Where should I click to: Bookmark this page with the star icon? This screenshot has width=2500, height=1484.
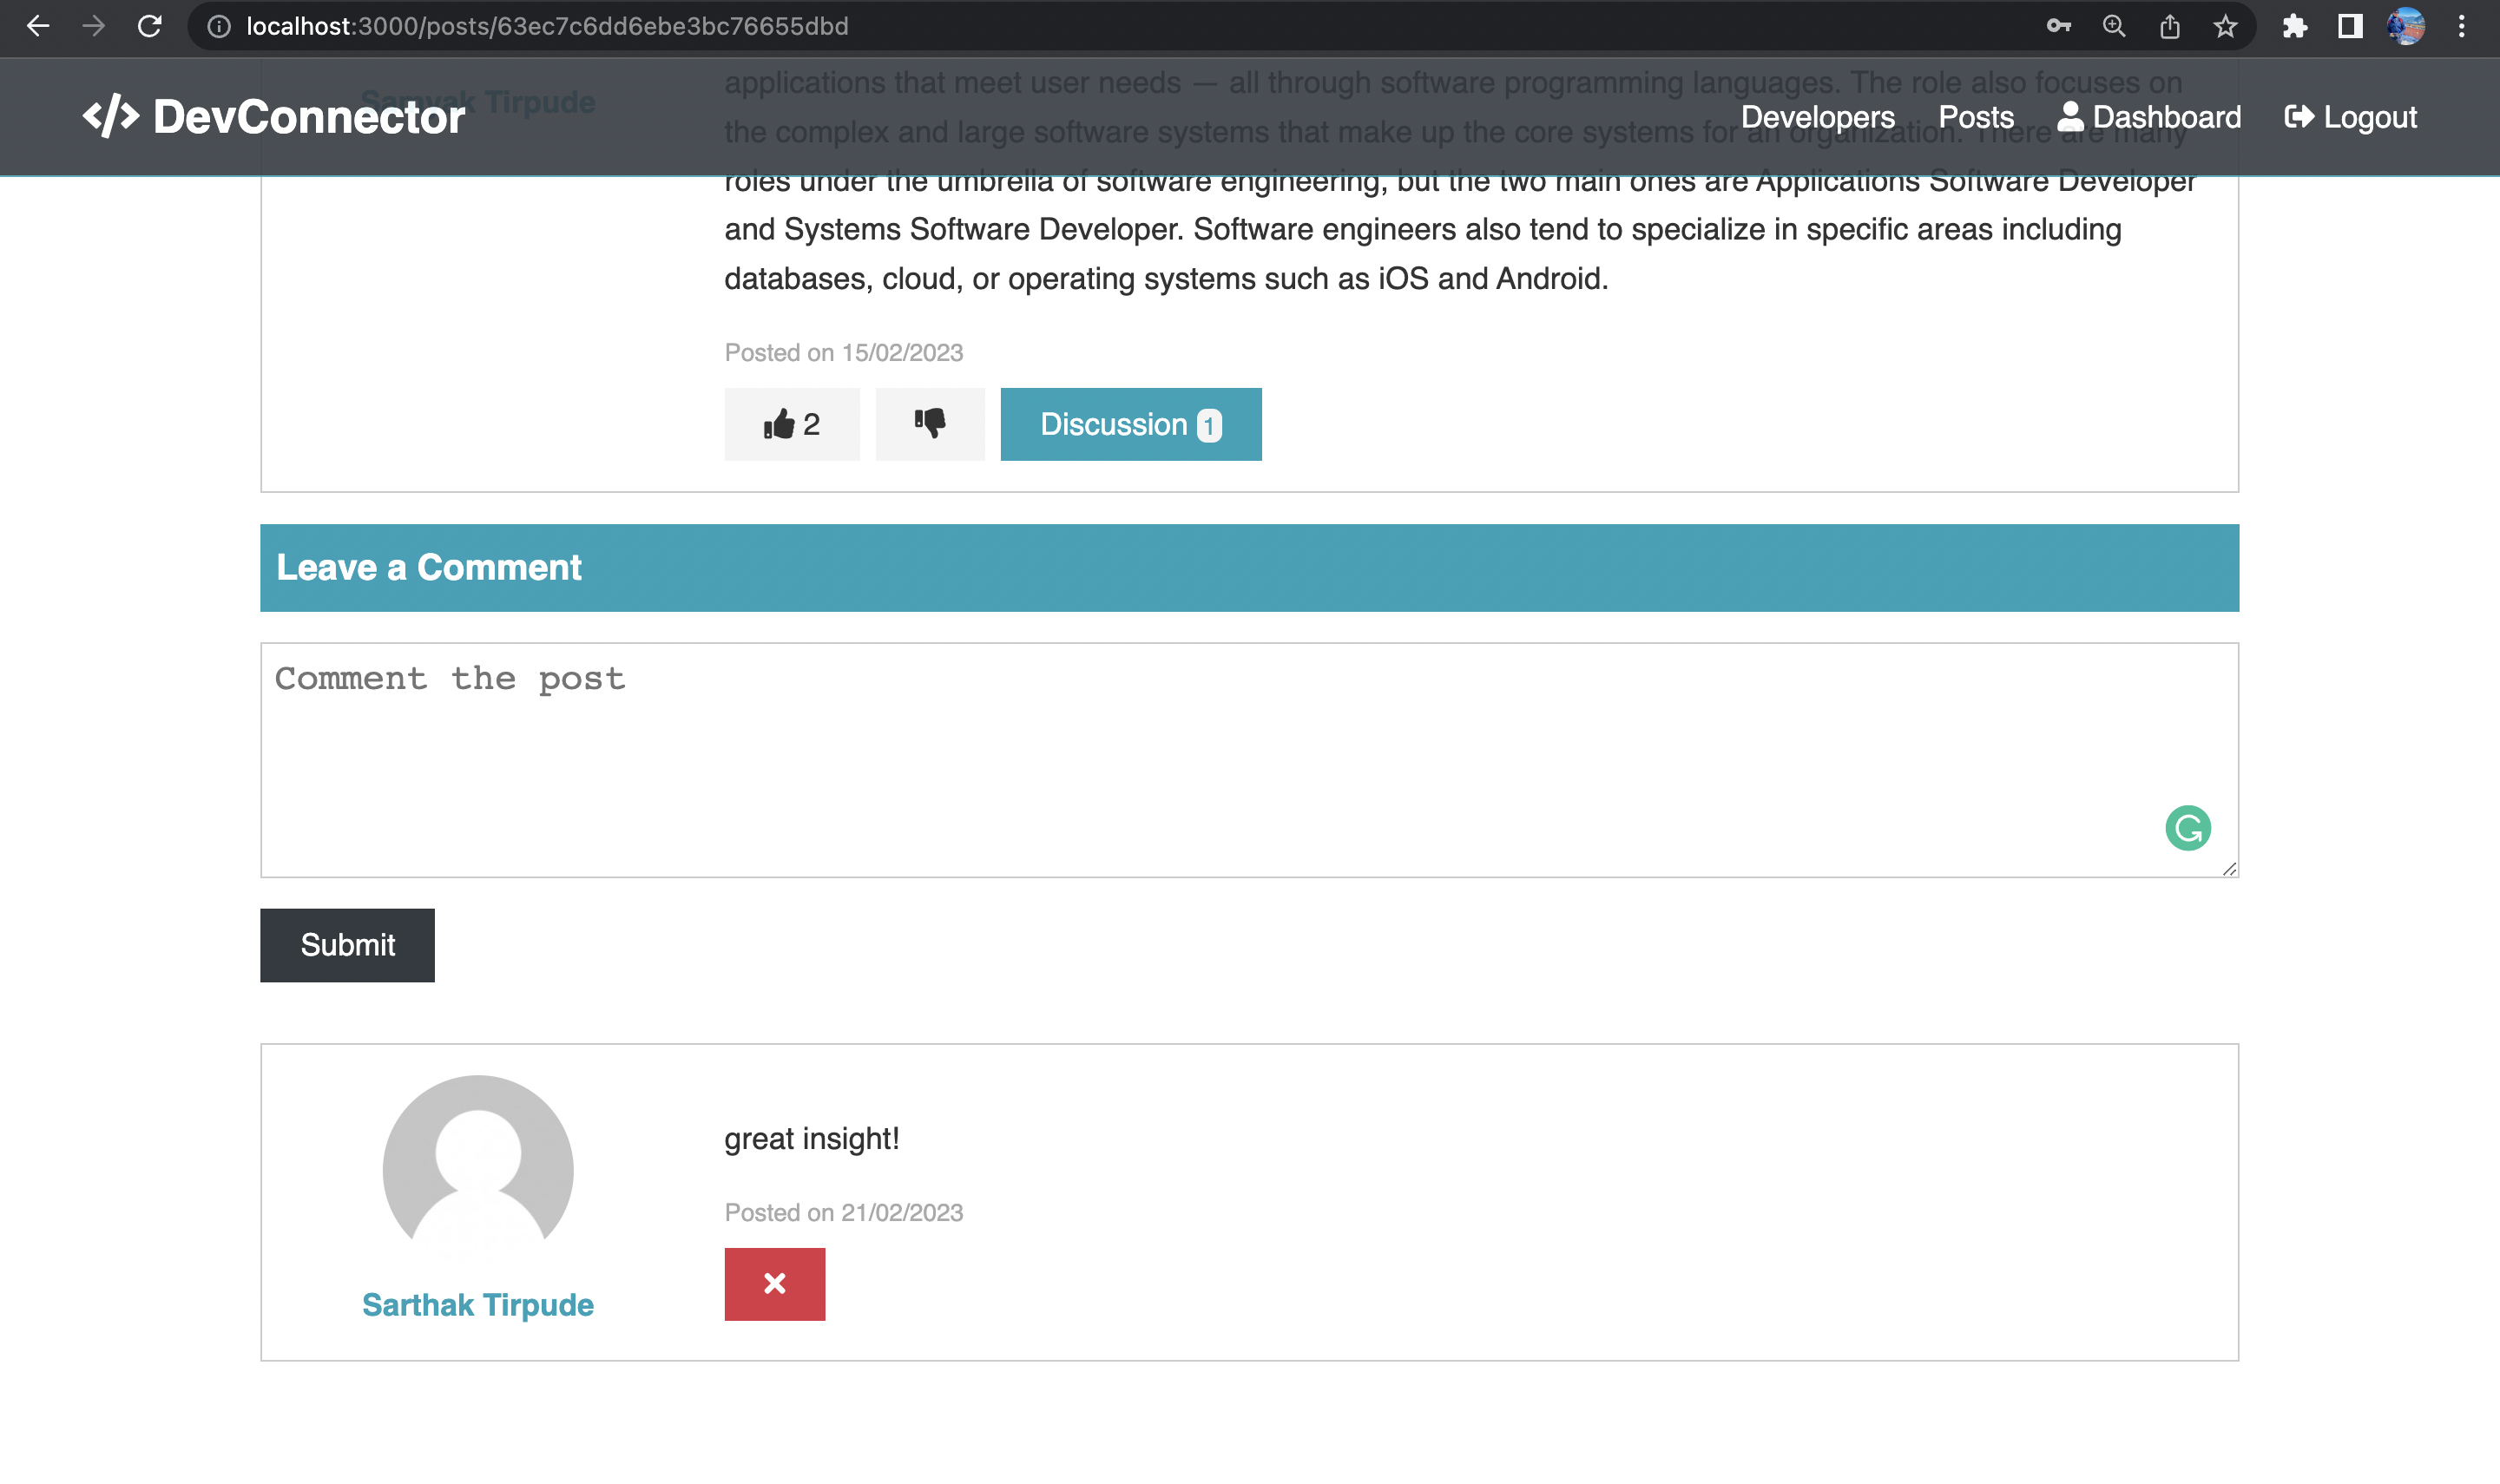[2224, 26]
